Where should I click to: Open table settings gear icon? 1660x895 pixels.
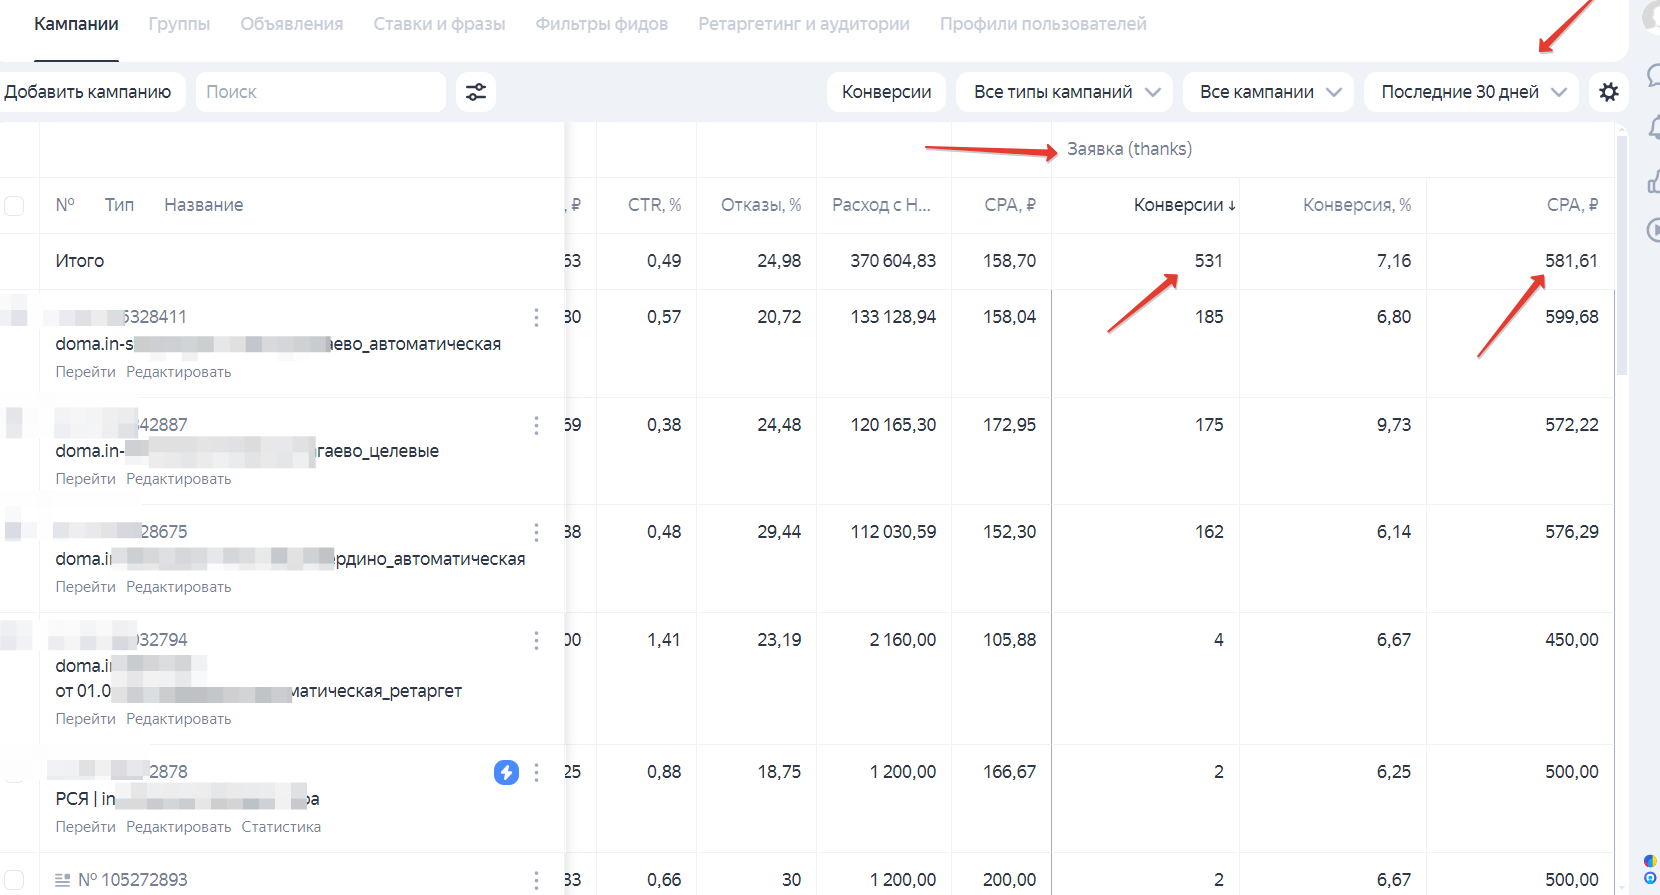(1608, 92)
